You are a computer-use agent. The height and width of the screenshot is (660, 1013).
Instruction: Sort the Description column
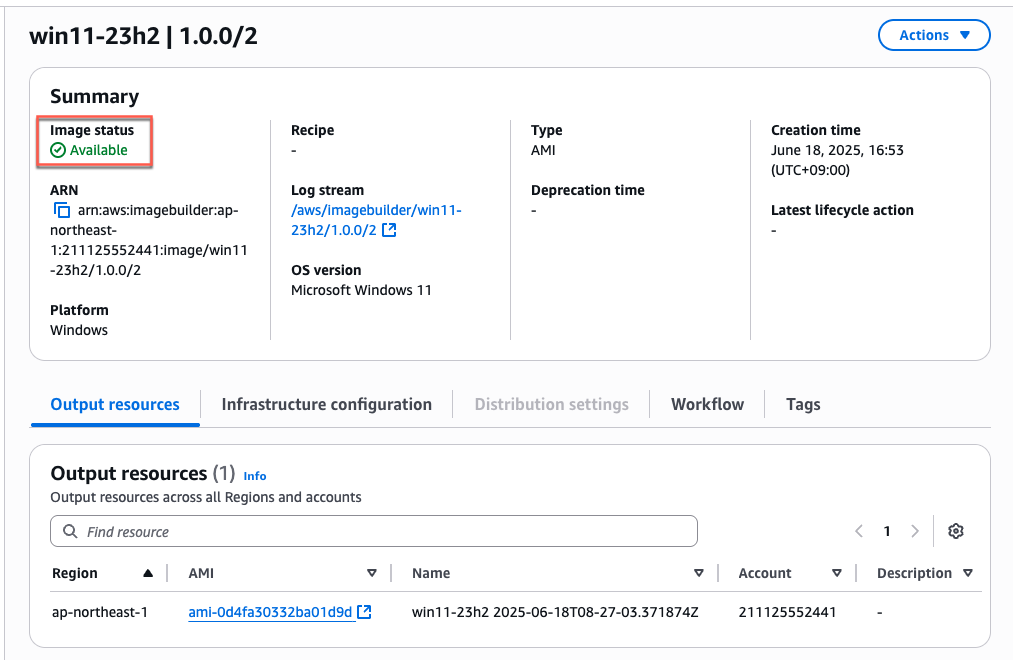(967, 573)
